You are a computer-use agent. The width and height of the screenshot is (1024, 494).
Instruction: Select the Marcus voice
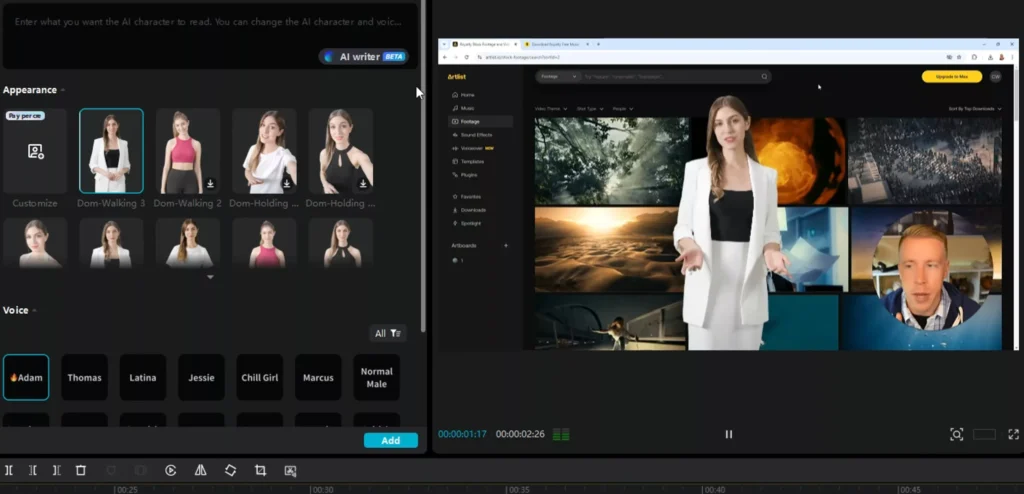(x=318, y=378)
